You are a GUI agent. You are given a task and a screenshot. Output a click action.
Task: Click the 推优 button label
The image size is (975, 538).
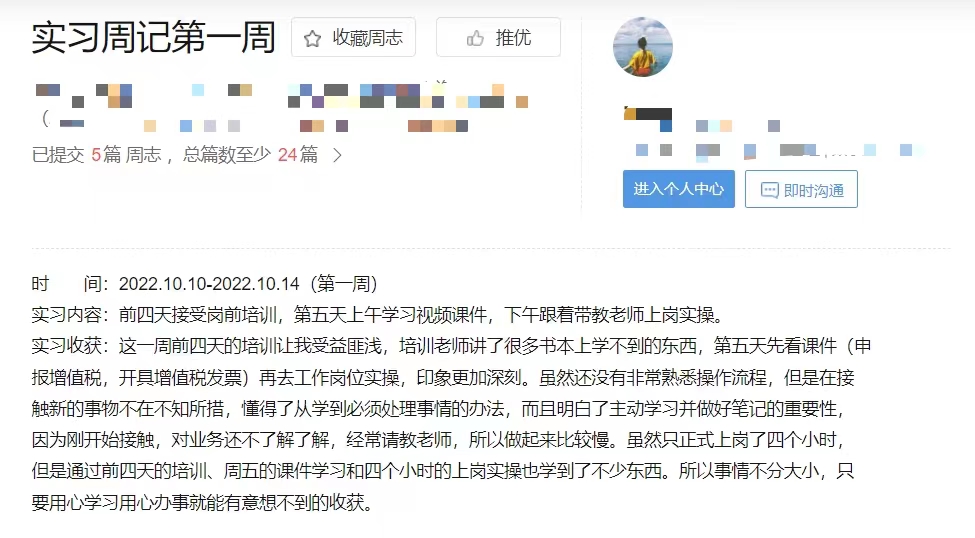pos(513,38)
